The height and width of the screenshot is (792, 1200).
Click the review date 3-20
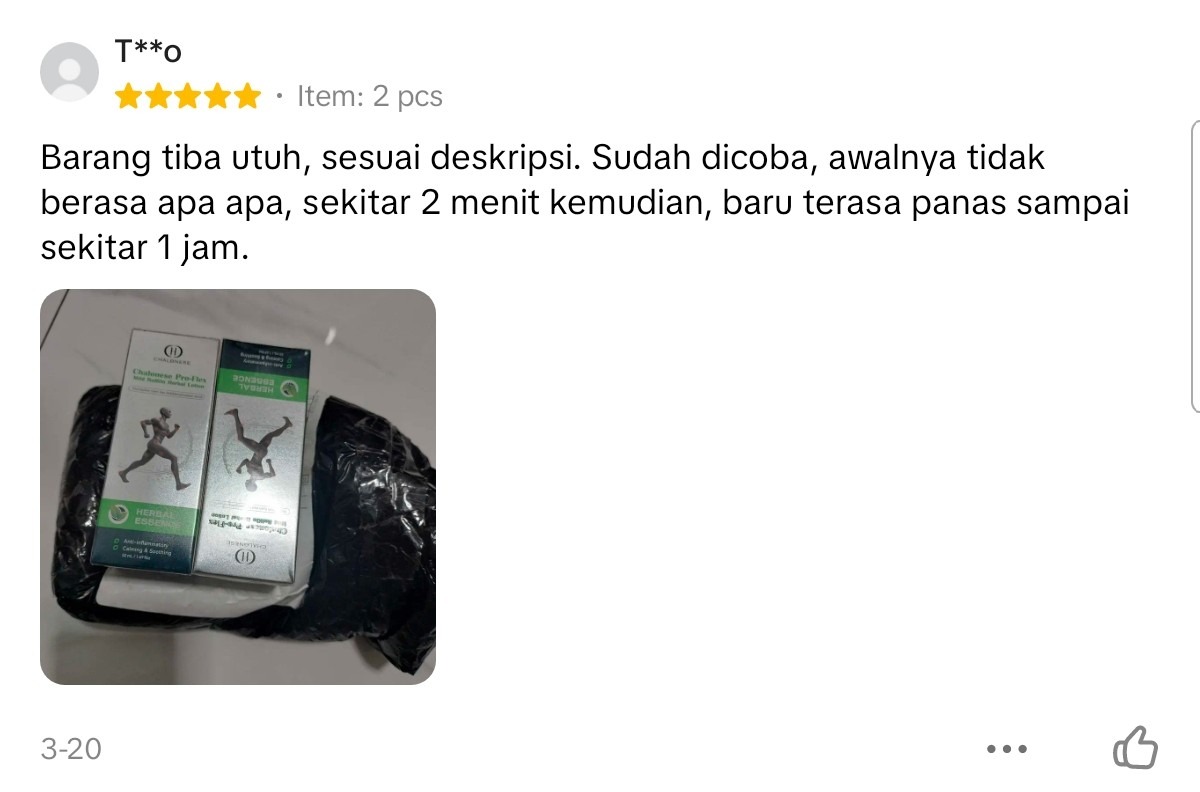71,748
